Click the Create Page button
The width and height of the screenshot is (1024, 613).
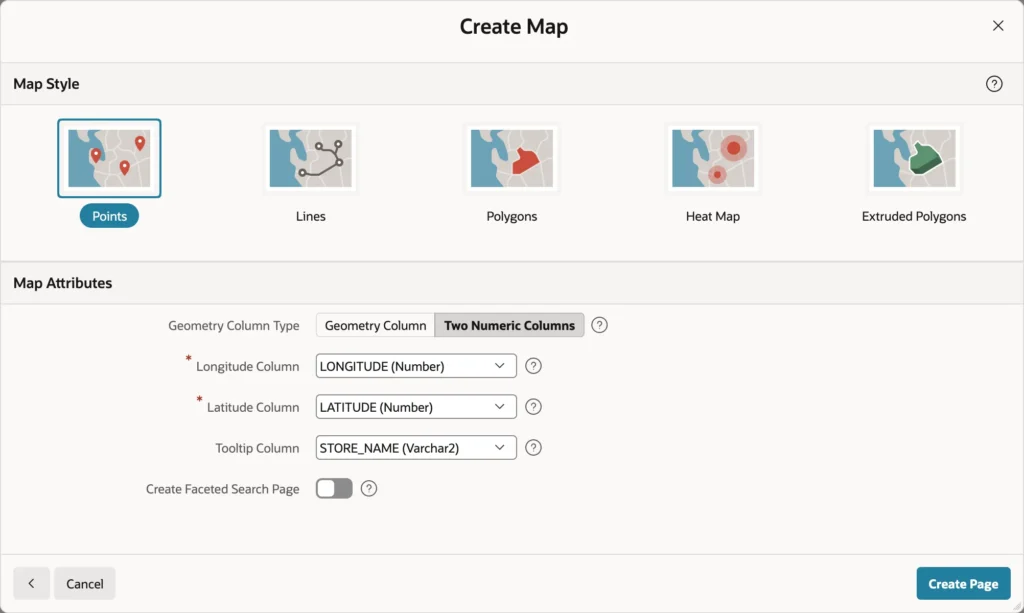[x=963, y=584]
